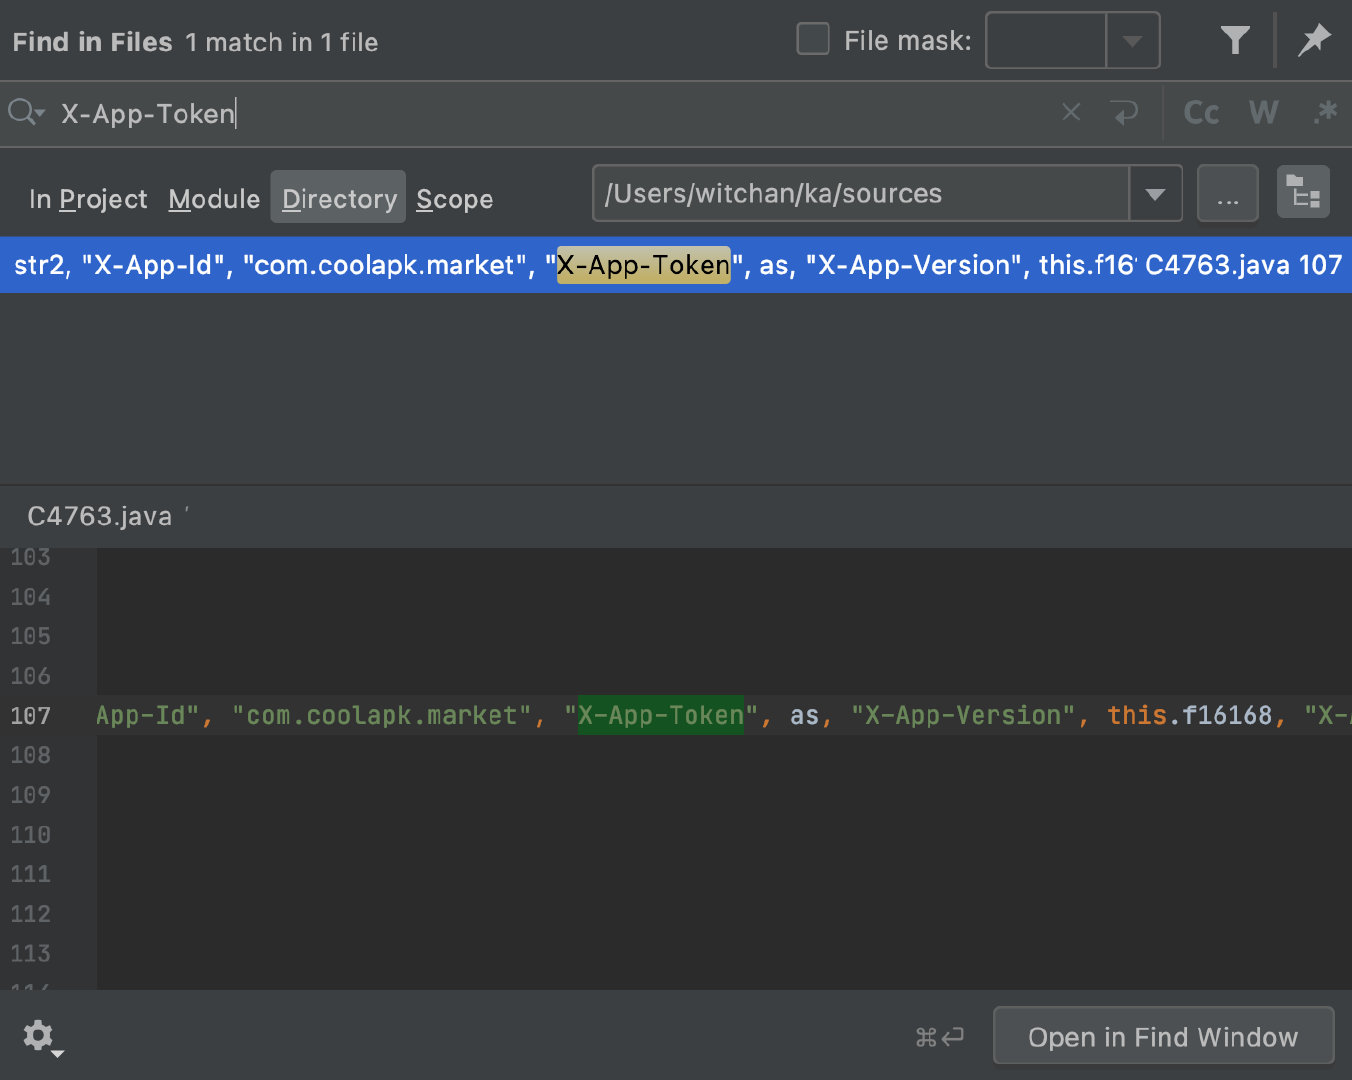Image resolution: width=1352 pixels, height=1080 pixels.
Task: Open search history magnifier icon
Action: click(x=25, y=112)
